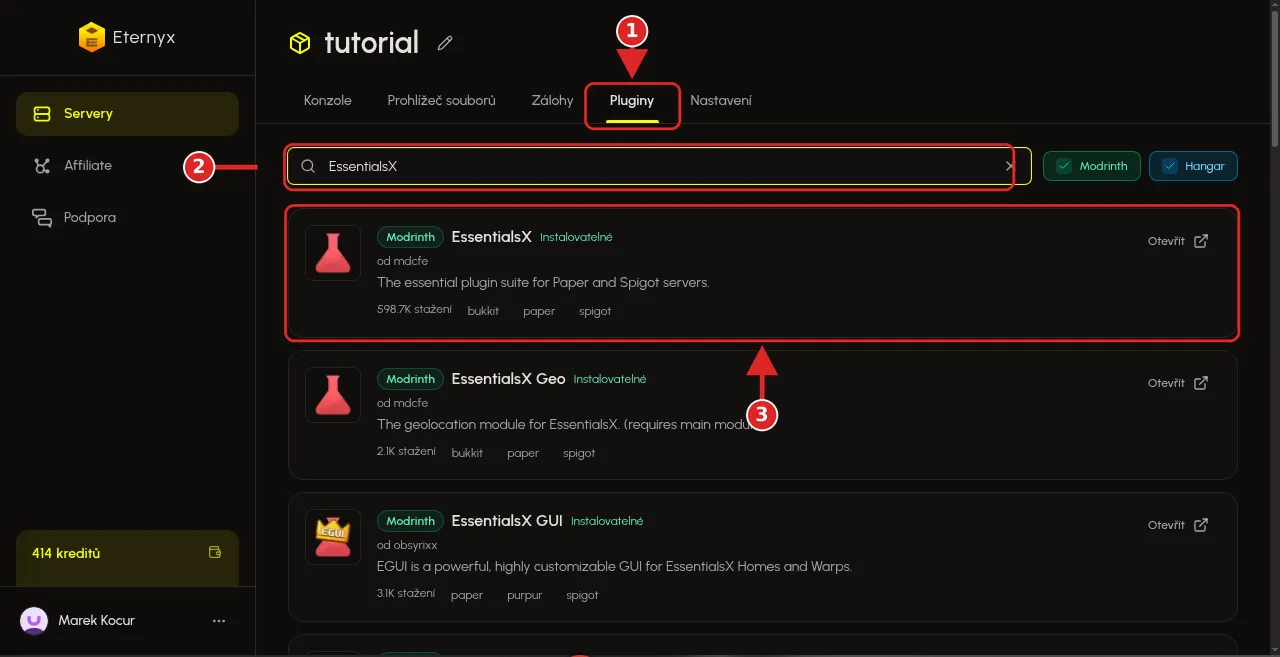This screenshot has width=1280, height=657.
Task: Click the Eternyx logo icon
Action: click(x=92, y=38)
